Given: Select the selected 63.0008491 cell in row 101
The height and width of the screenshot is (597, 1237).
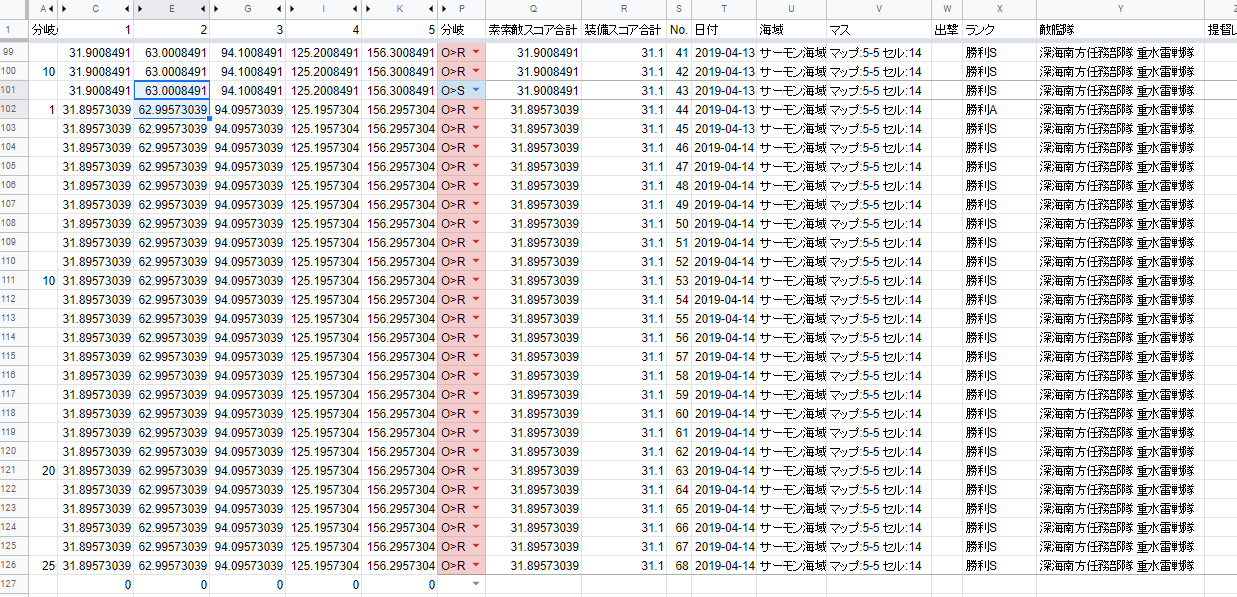Looking at the screenshot, I should (x=172, y=91).
